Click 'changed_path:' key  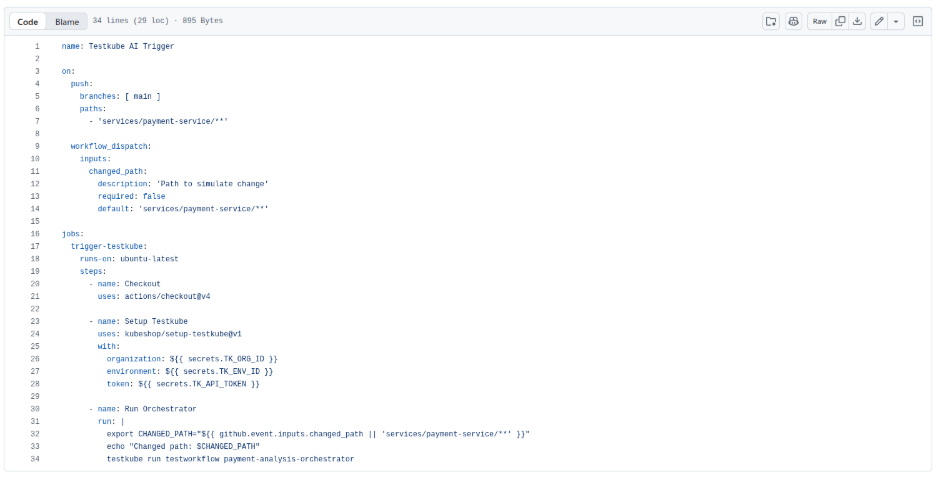click(x=118, y=171)
